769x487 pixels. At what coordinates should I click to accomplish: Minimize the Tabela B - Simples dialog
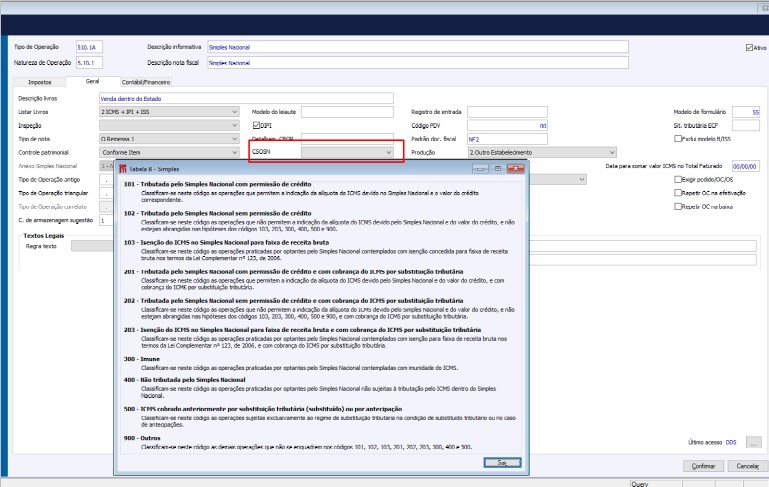[x=480, y=169]
